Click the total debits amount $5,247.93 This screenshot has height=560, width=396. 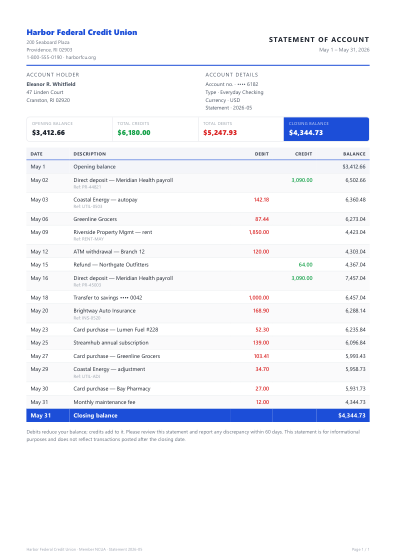[220, 132]
